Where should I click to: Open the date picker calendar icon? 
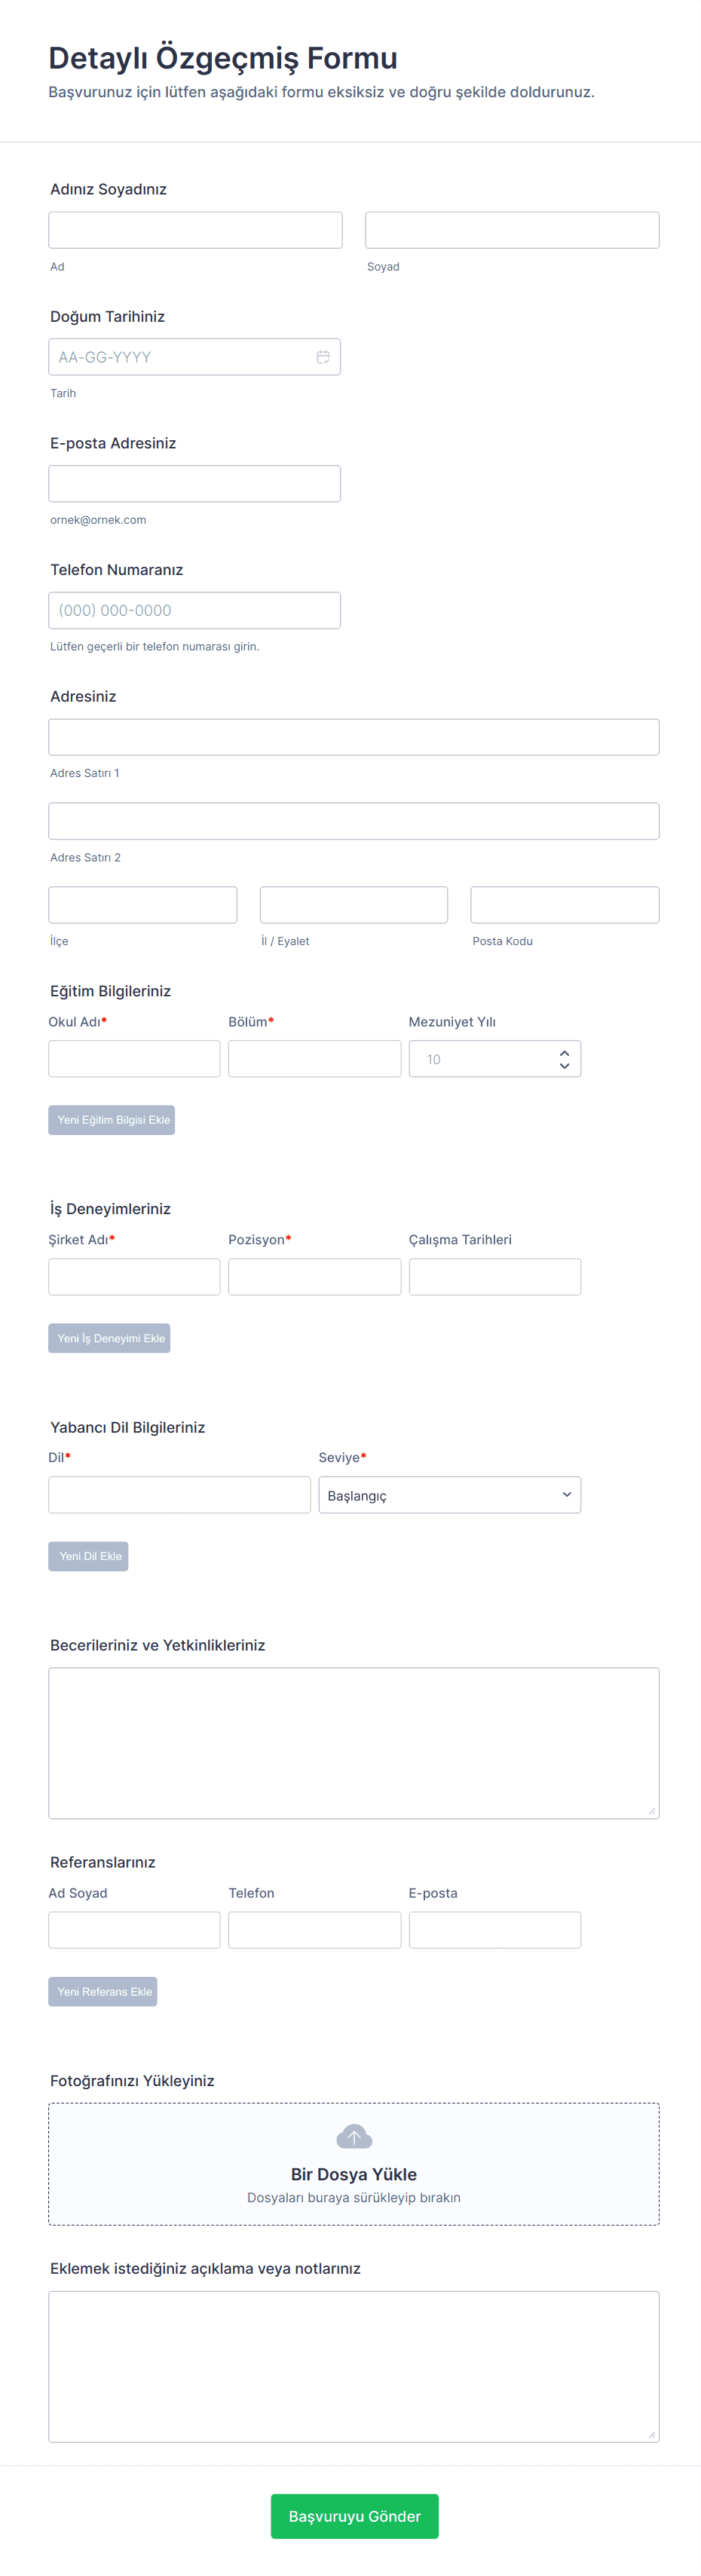click(323, 357)
